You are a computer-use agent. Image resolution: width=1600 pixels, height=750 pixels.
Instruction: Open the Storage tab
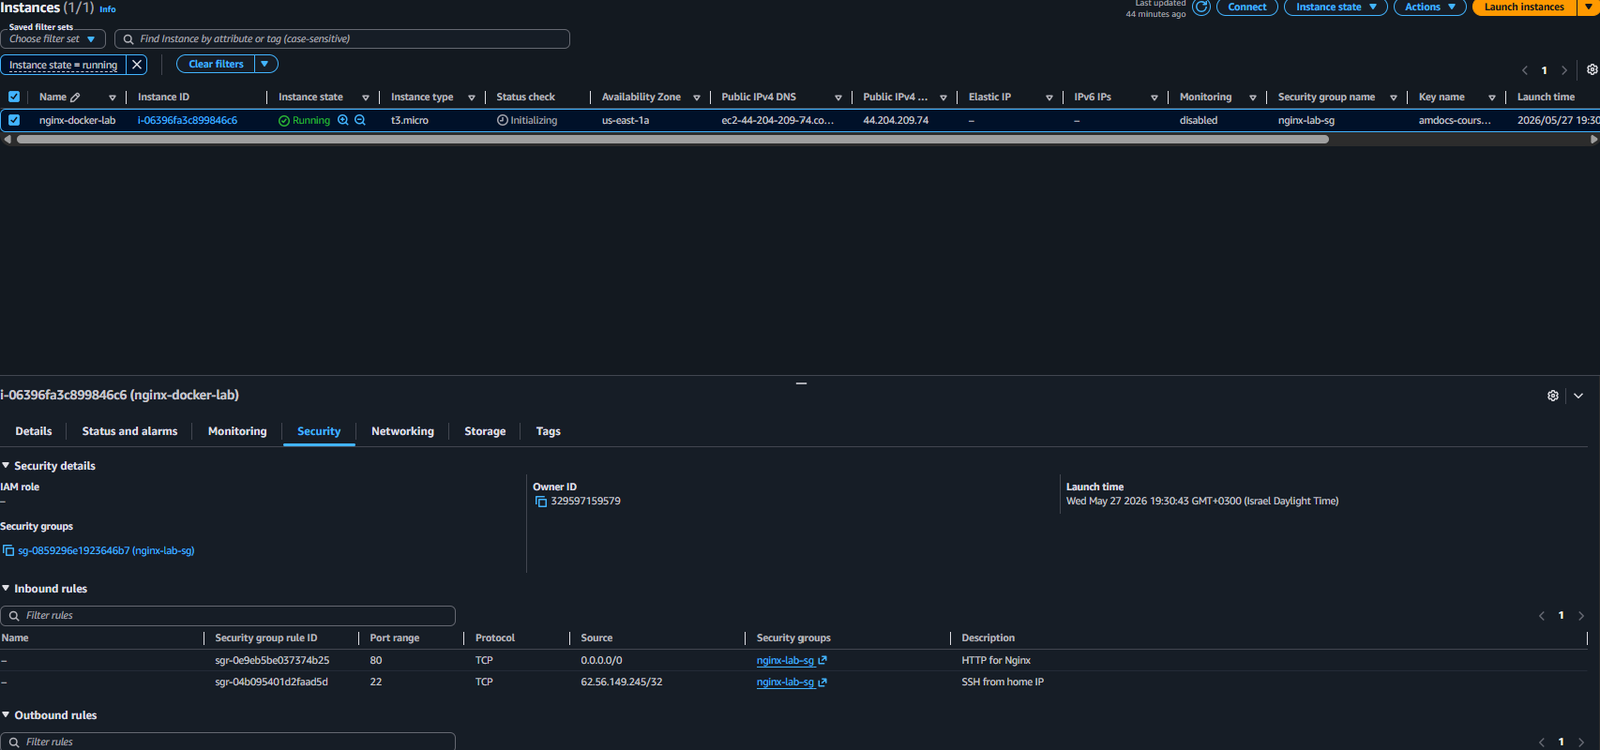click(485, 432)
